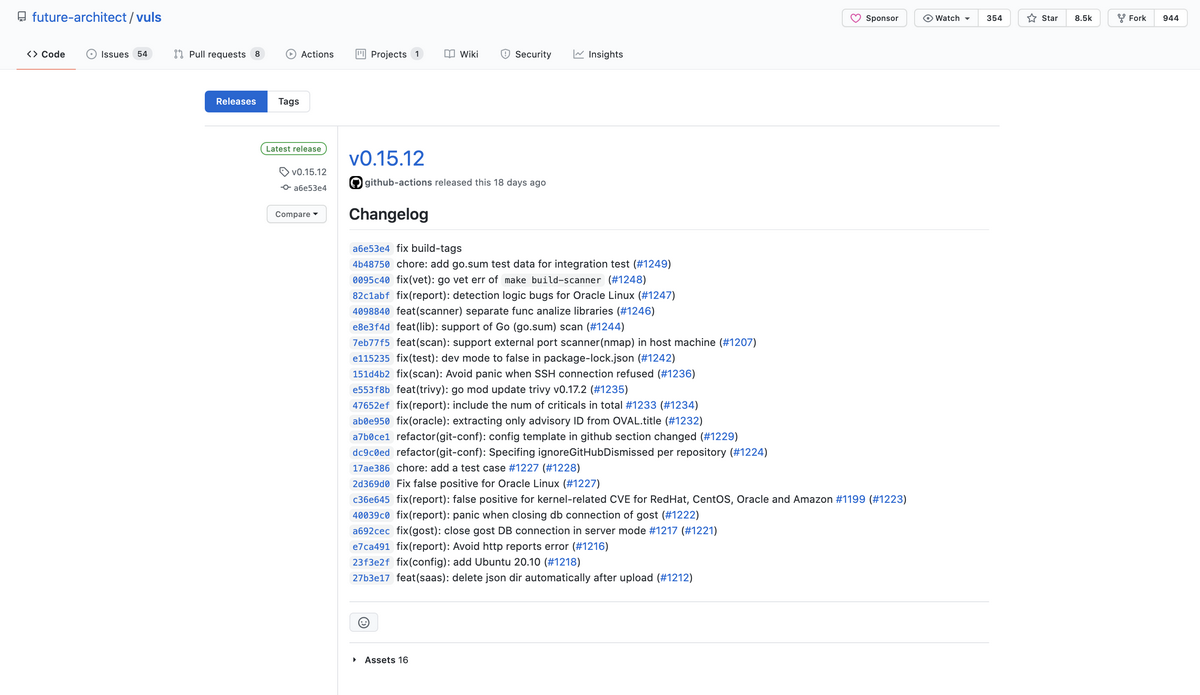Click the repository book icon
The image size is (1200, 695).
22,17
